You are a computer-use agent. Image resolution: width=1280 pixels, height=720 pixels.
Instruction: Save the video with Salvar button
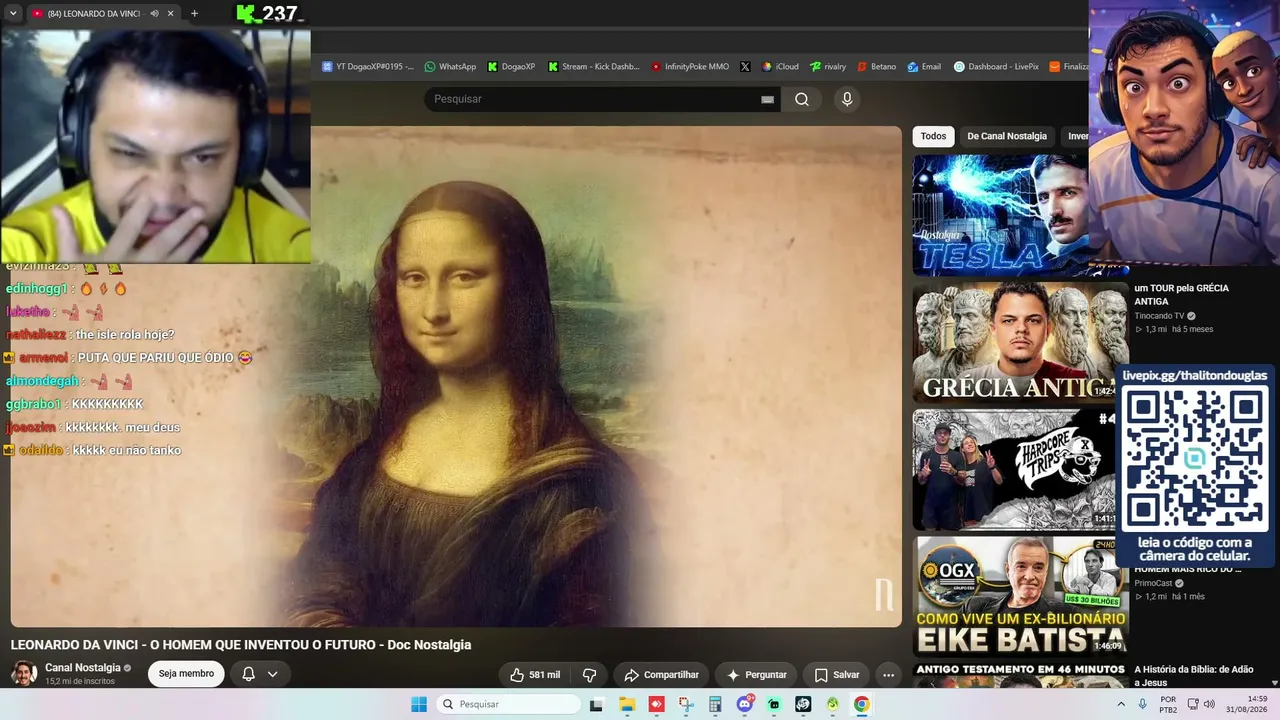click(836, 675)
